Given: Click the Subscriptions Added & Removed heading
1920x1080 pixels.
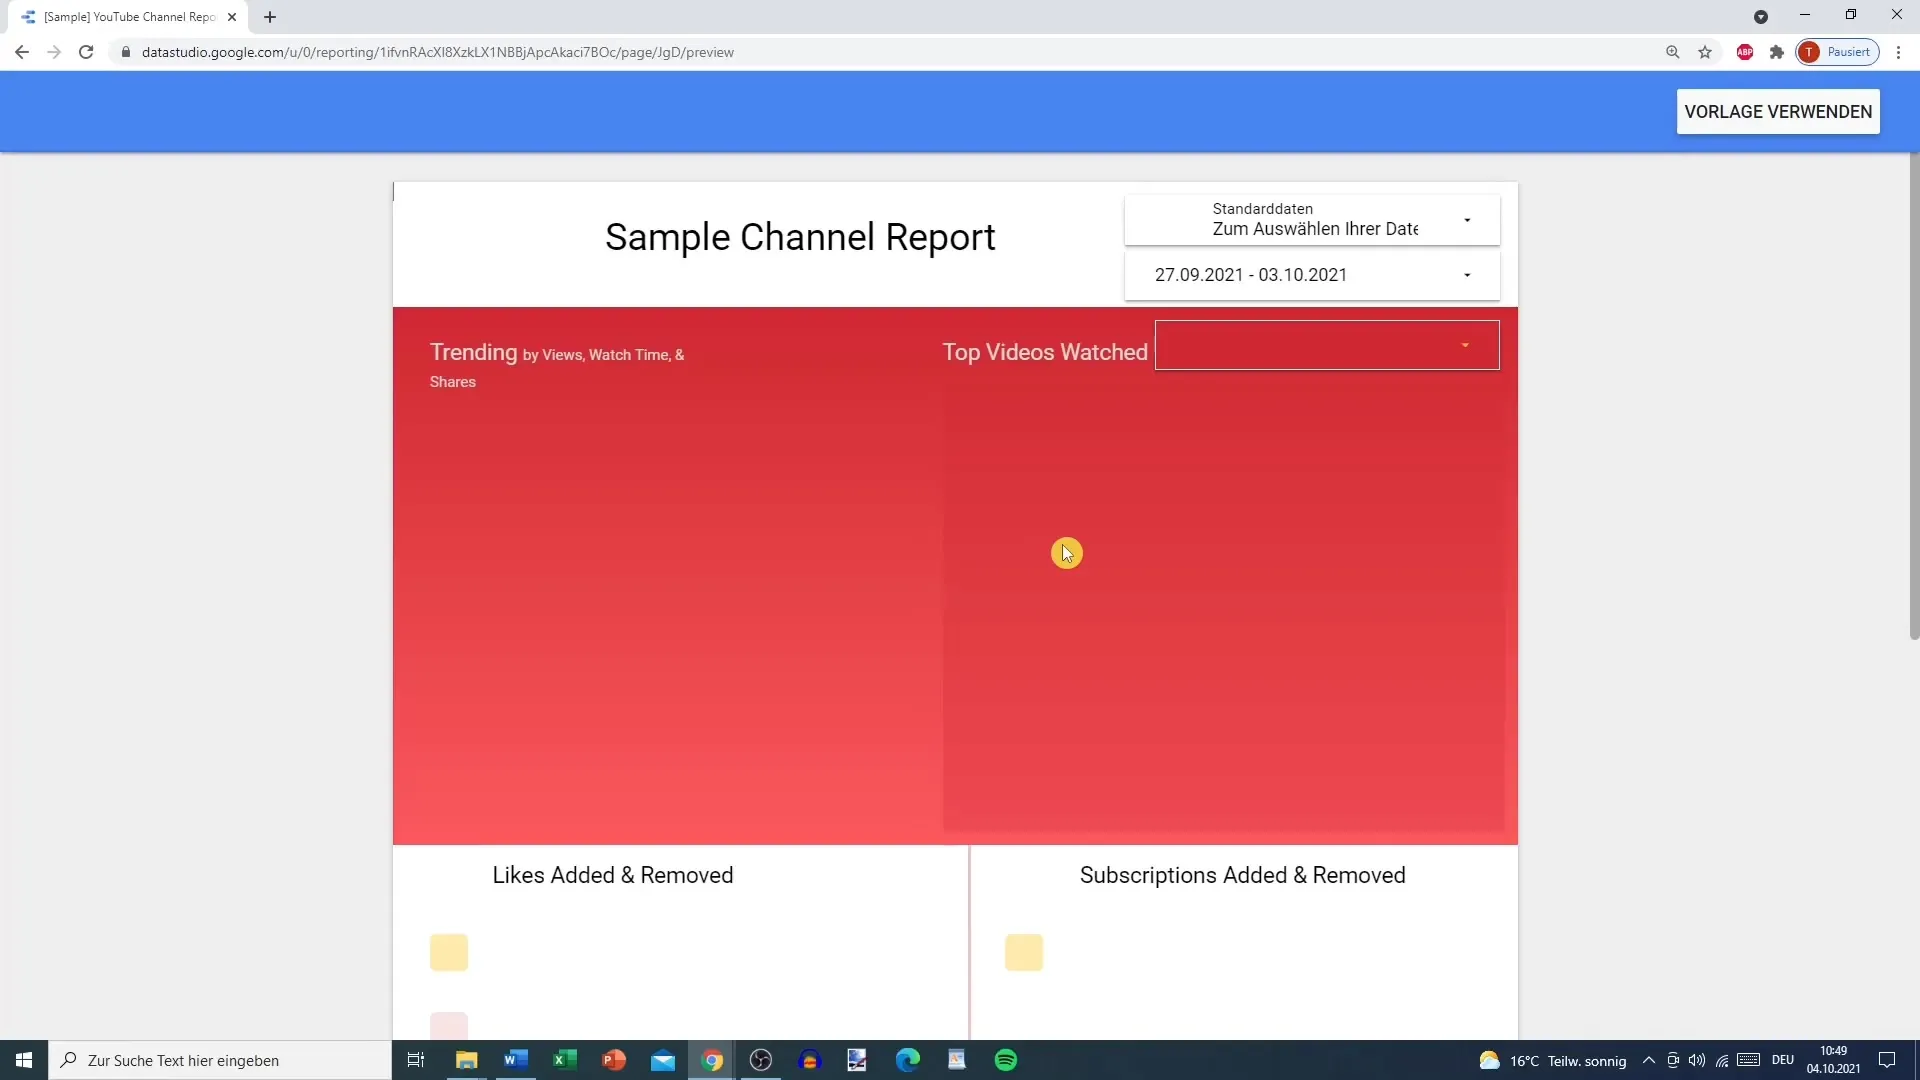Looking at the screenshot, I should (x=1243, y=875).
